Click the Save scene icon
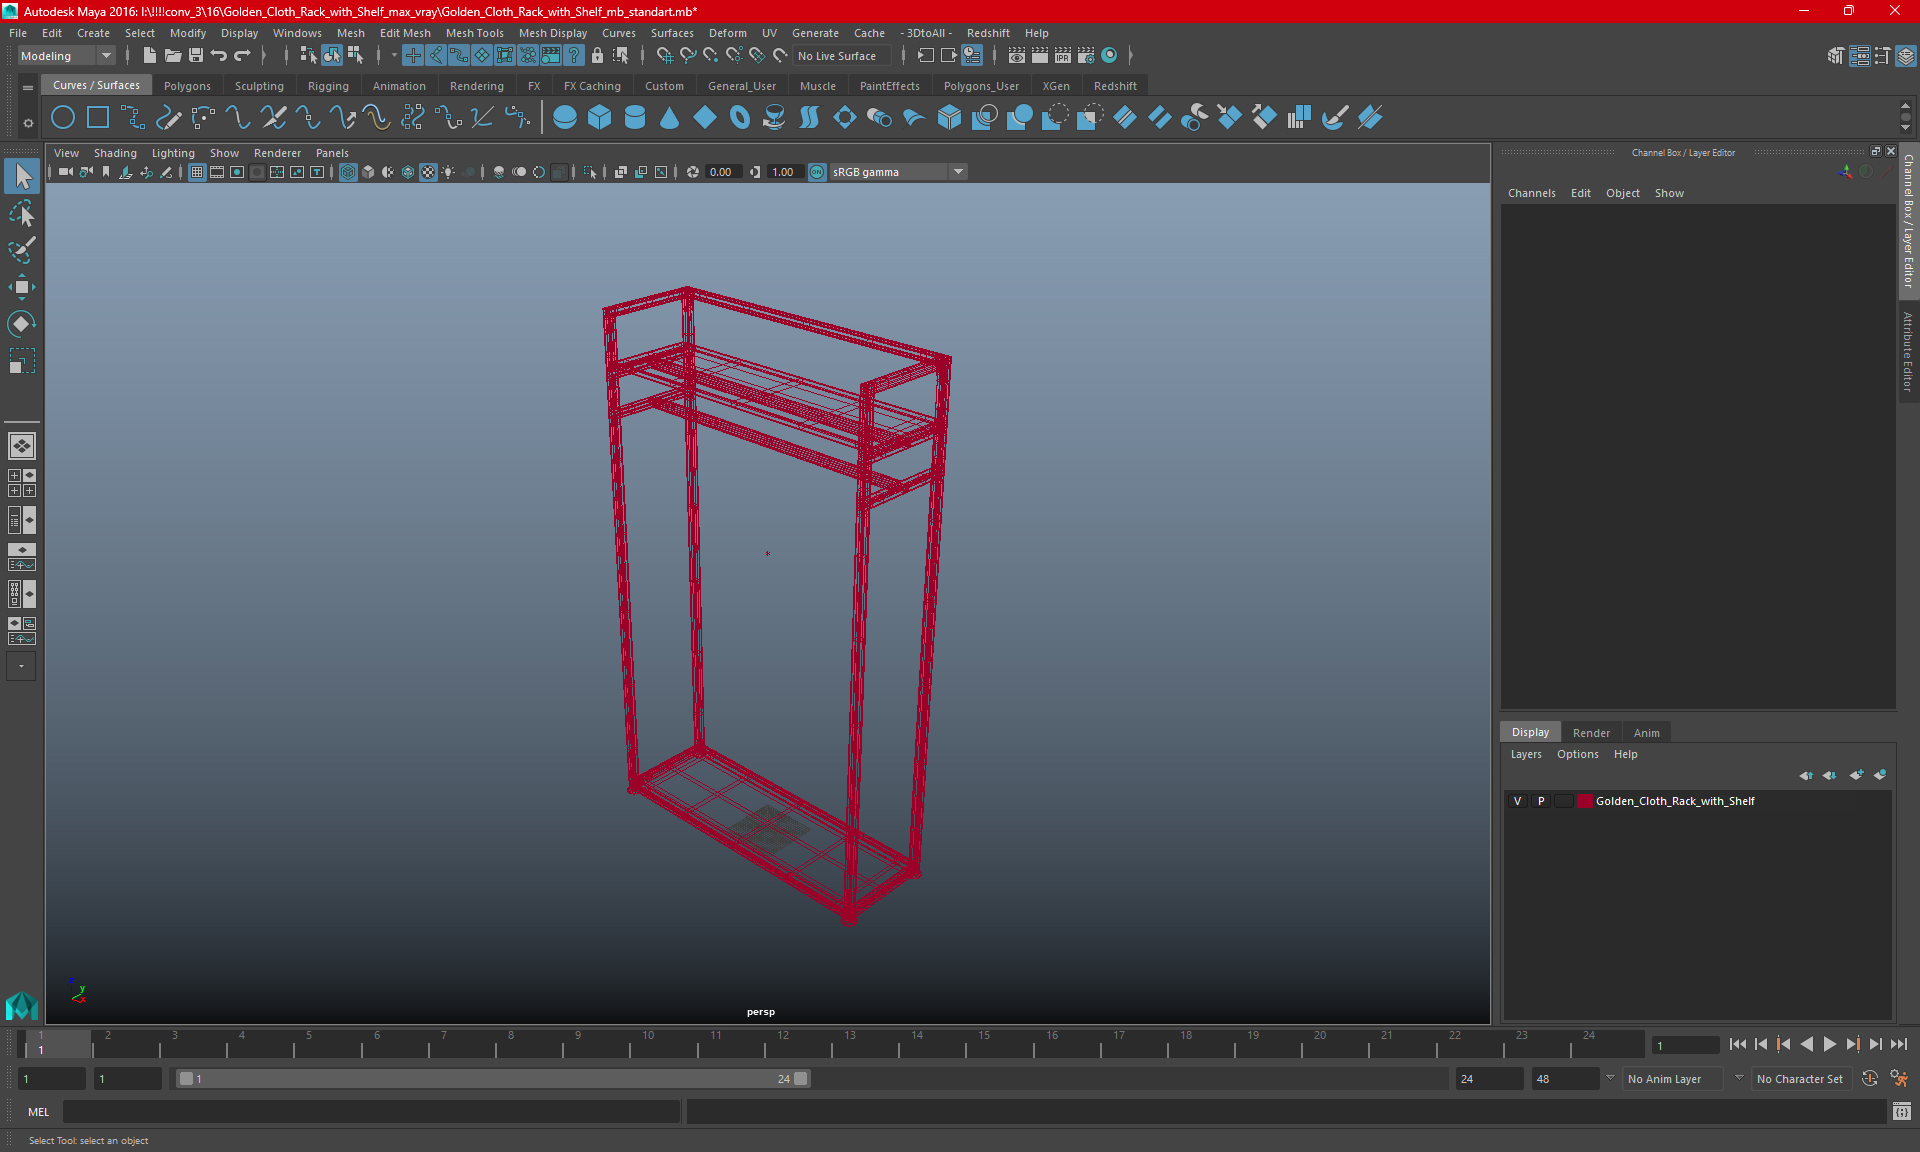Screen dimensions: 1920x1152 (x=196, y=55)
